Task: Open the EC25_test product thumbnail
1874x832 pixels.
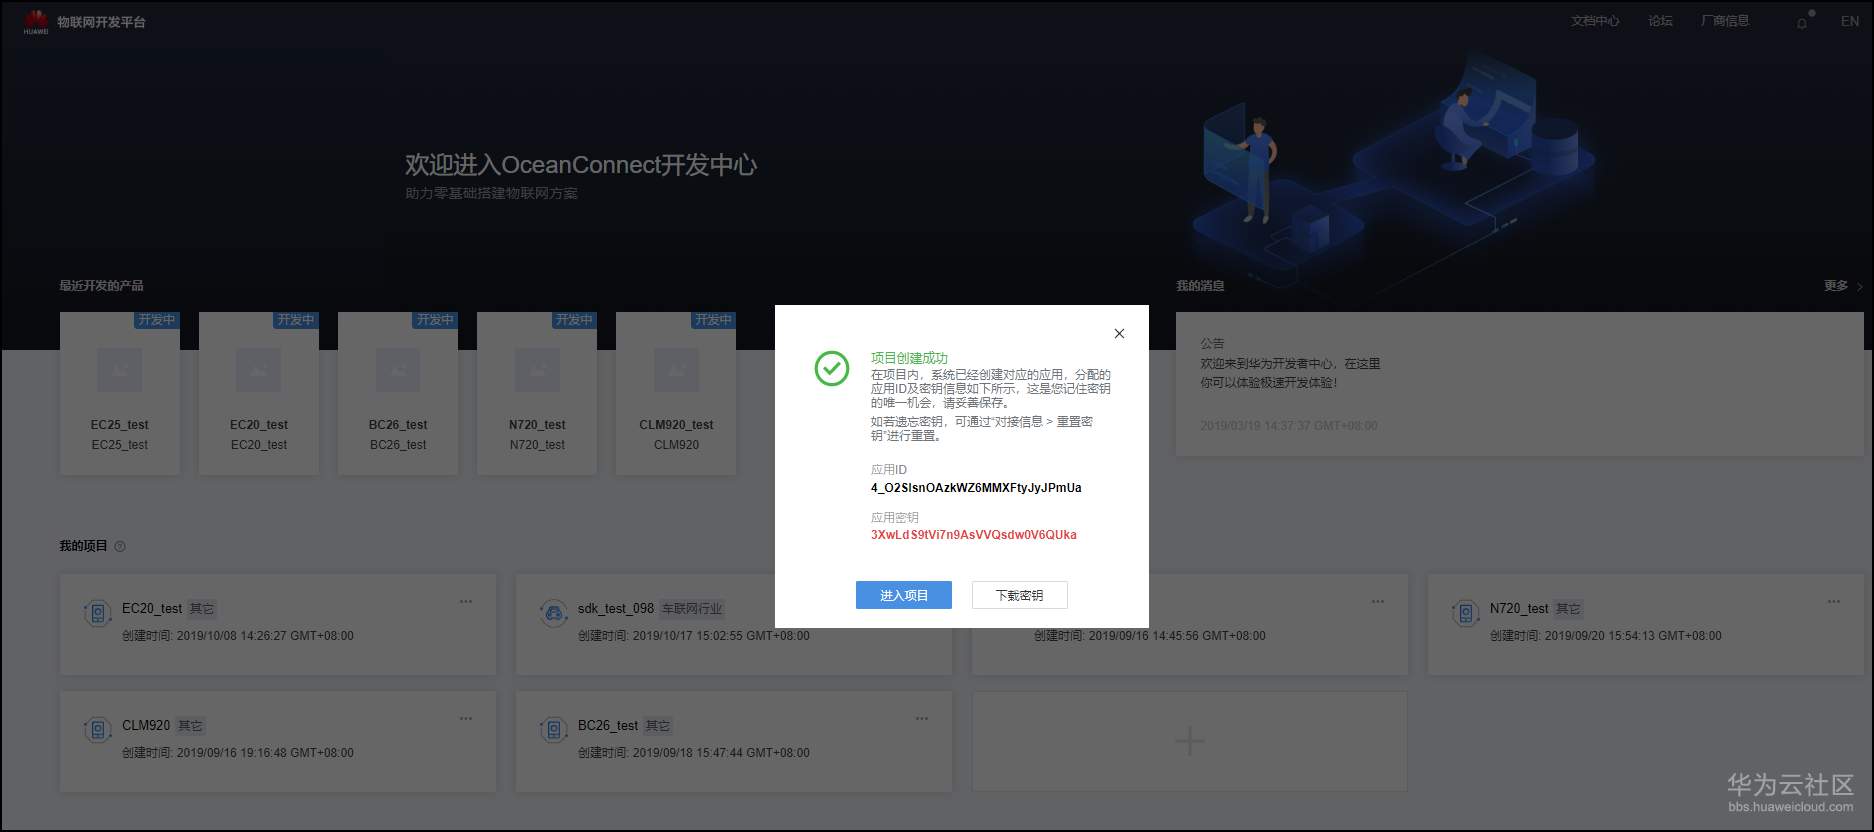Action: [119, 371]
